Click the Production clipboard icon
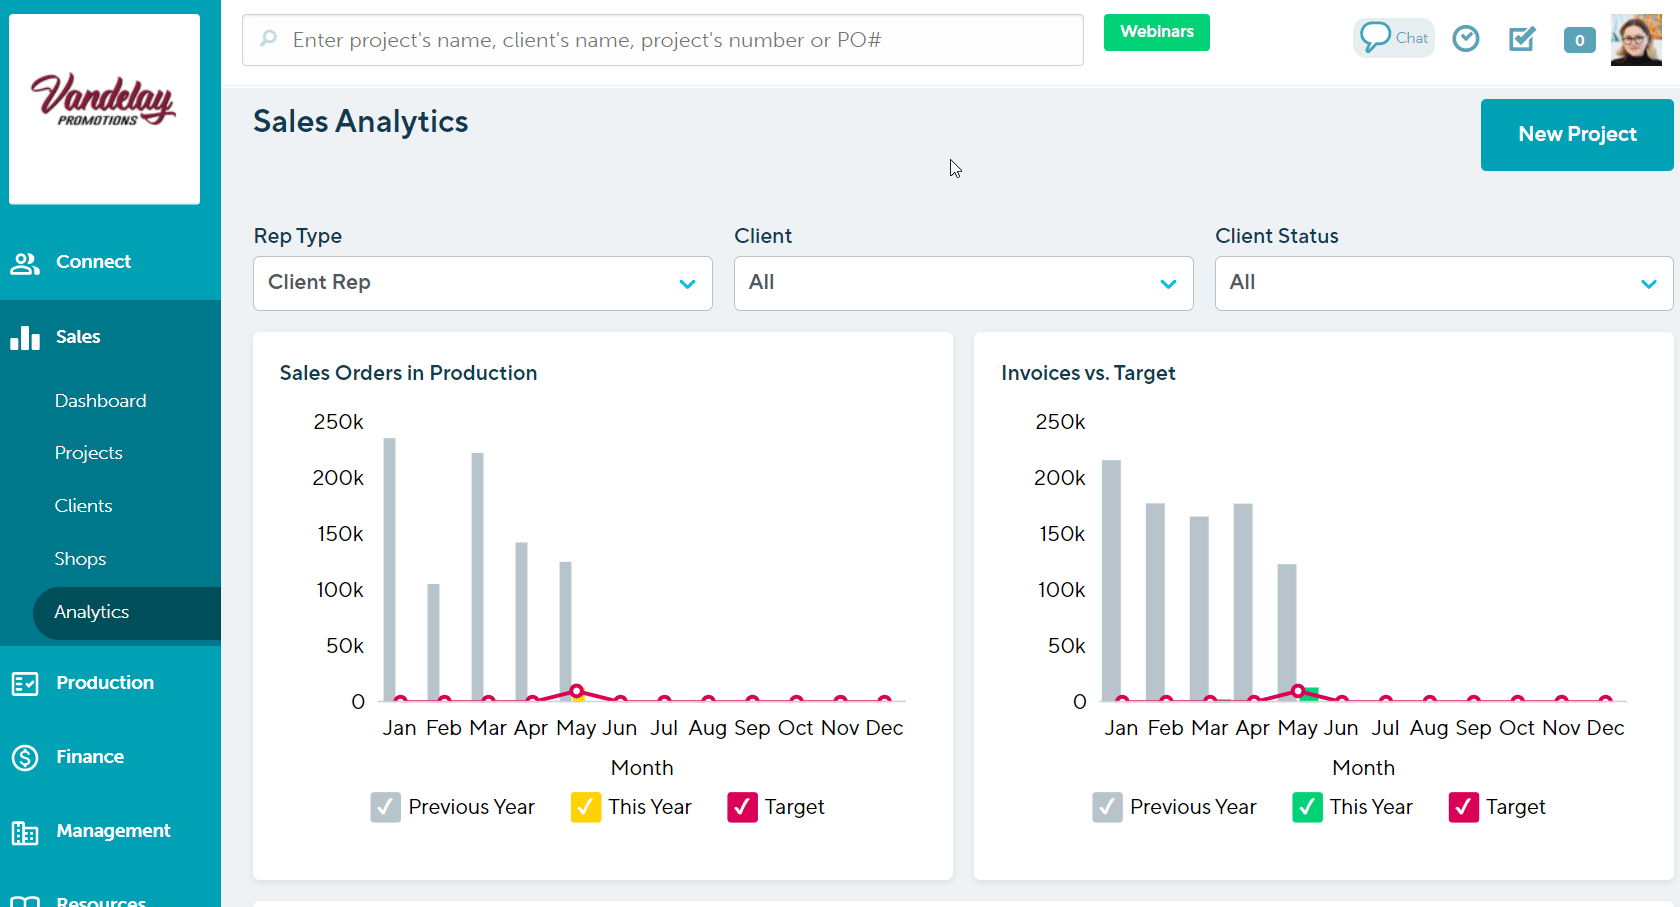The image size is (1680, 907). click(25, 683)
